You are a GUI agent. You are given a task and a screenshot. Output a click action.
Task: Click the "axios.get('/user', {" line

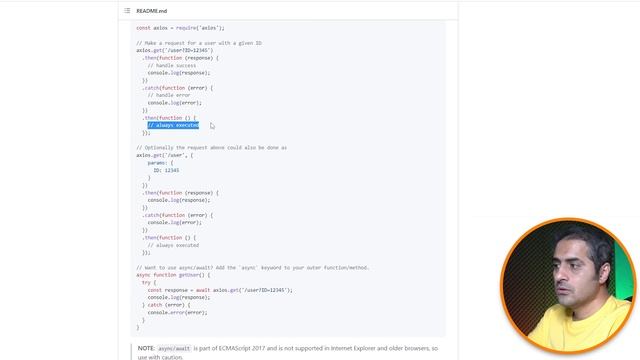pos(164,155)
